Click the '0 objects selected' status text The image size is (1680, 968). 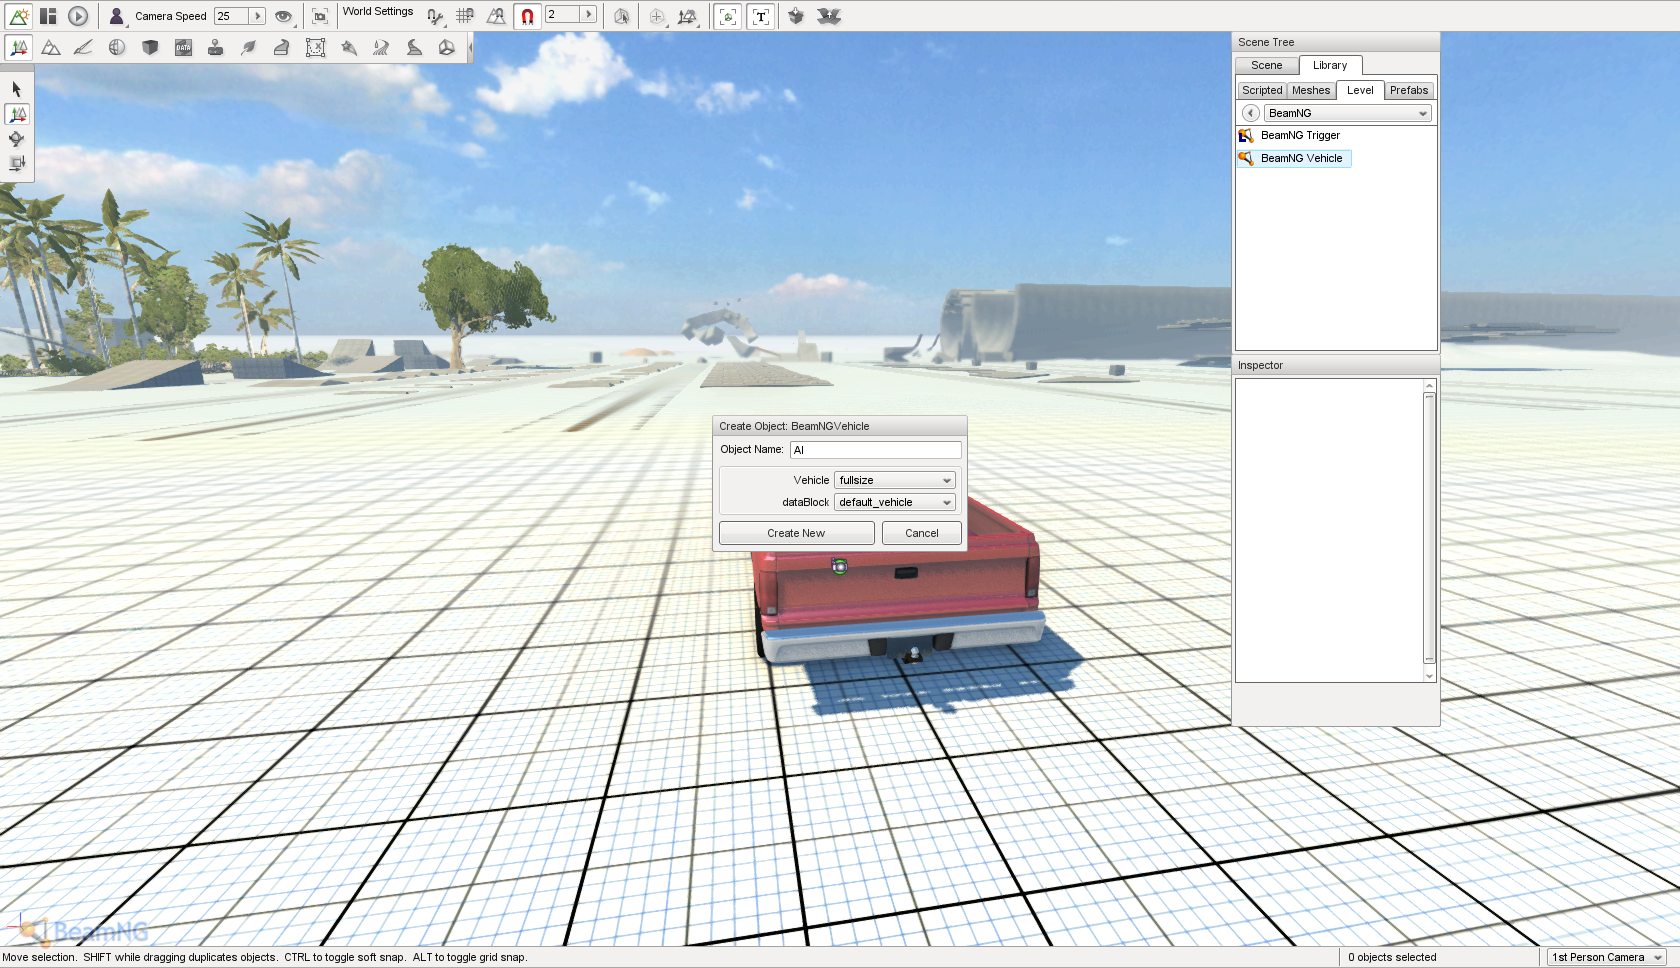[1392, 957]
